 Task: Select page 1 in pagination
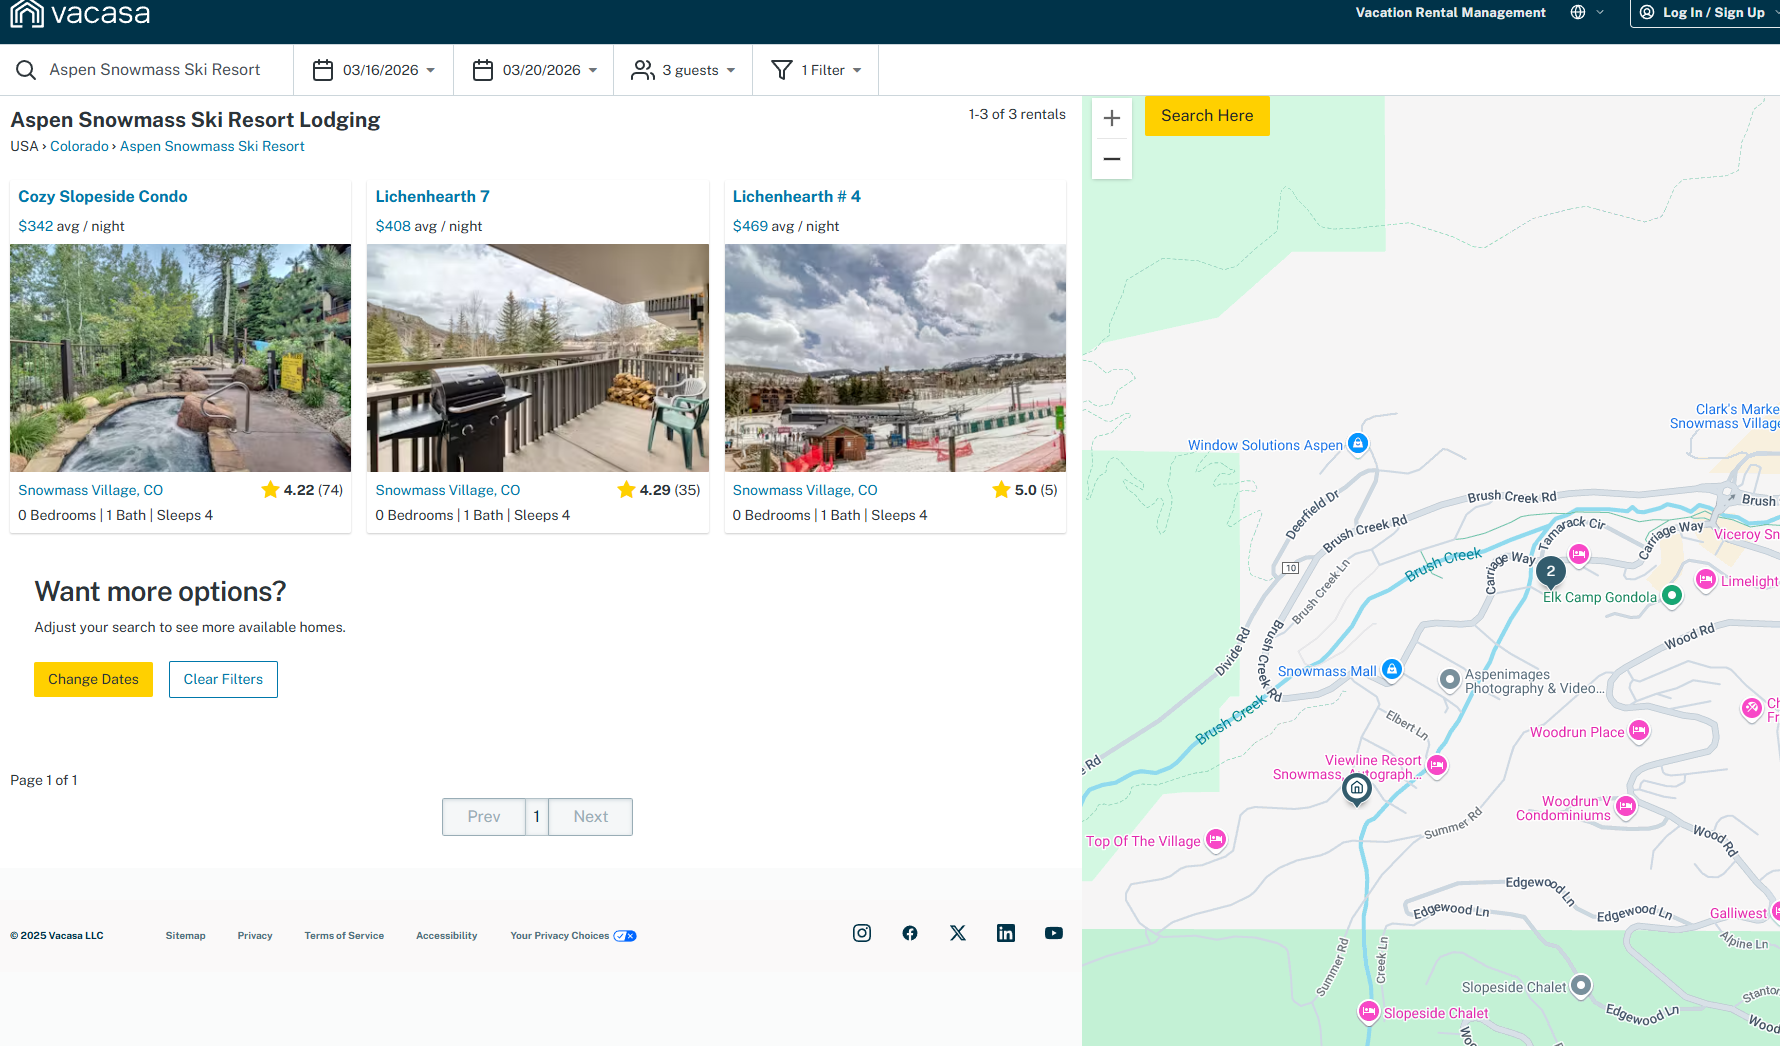537,817
